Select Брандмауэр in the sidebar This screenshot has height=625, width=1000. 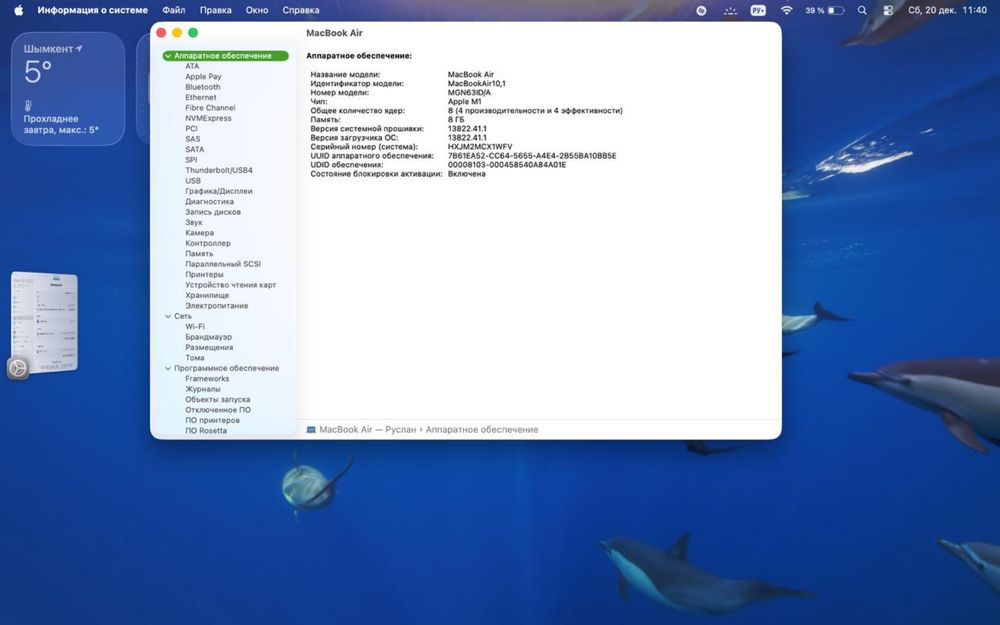tap(209, 337)
